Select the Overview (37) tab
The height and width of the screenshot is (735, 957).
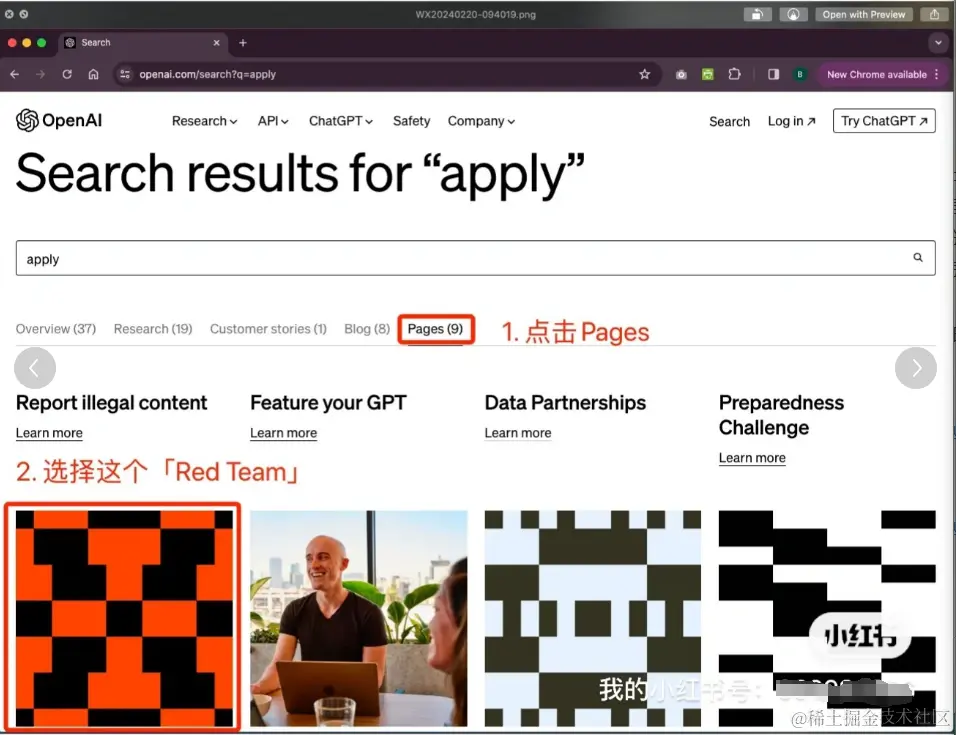tap(56, 329)
